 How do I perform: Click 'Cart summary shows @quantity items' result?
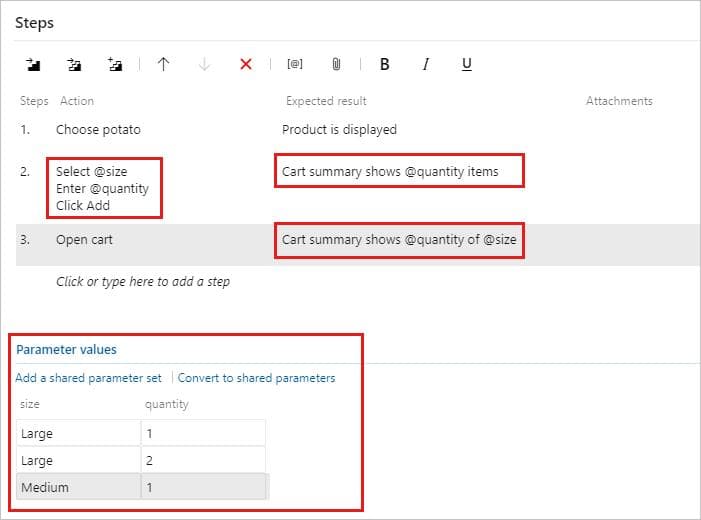(x=390, y=172)
